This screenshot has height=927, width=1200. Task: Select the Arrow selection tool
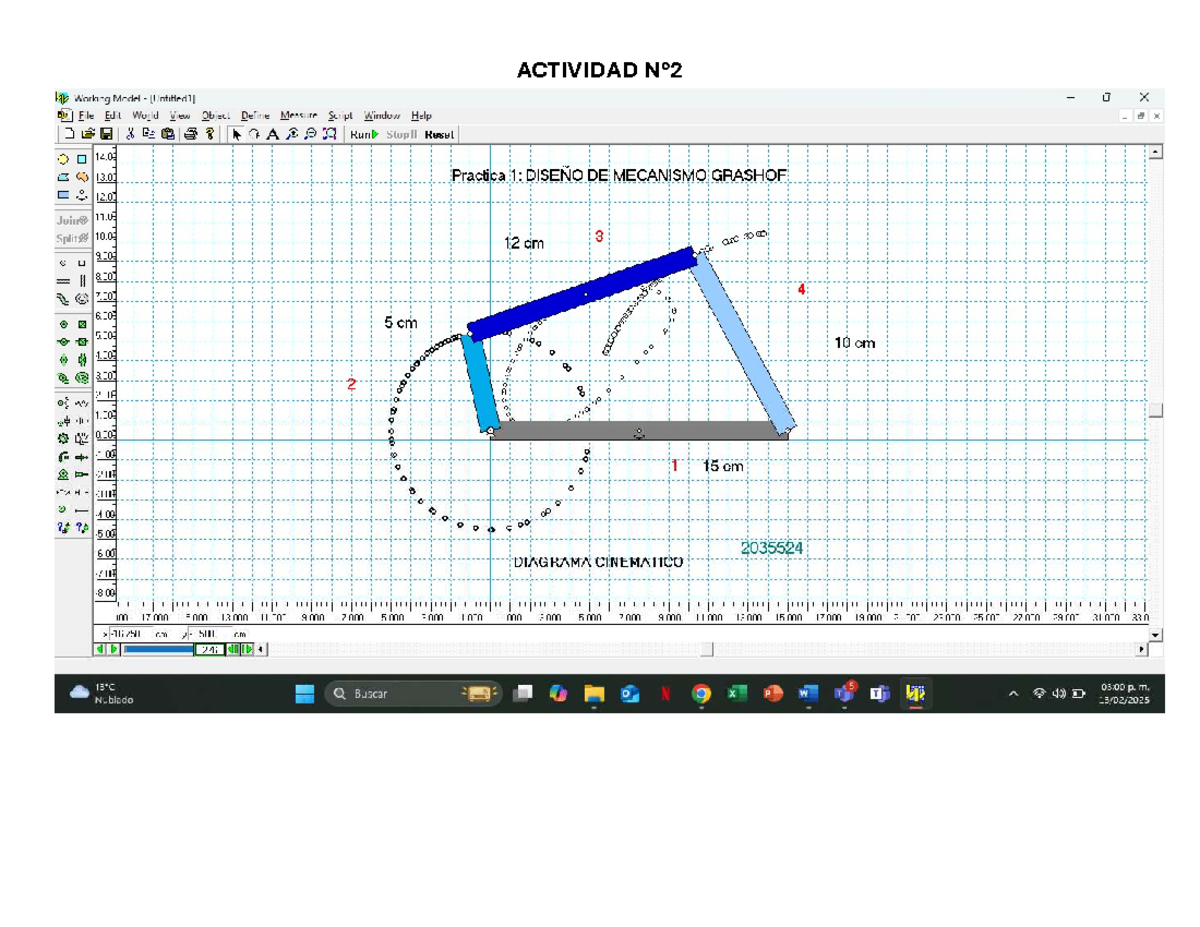[237, 134]
